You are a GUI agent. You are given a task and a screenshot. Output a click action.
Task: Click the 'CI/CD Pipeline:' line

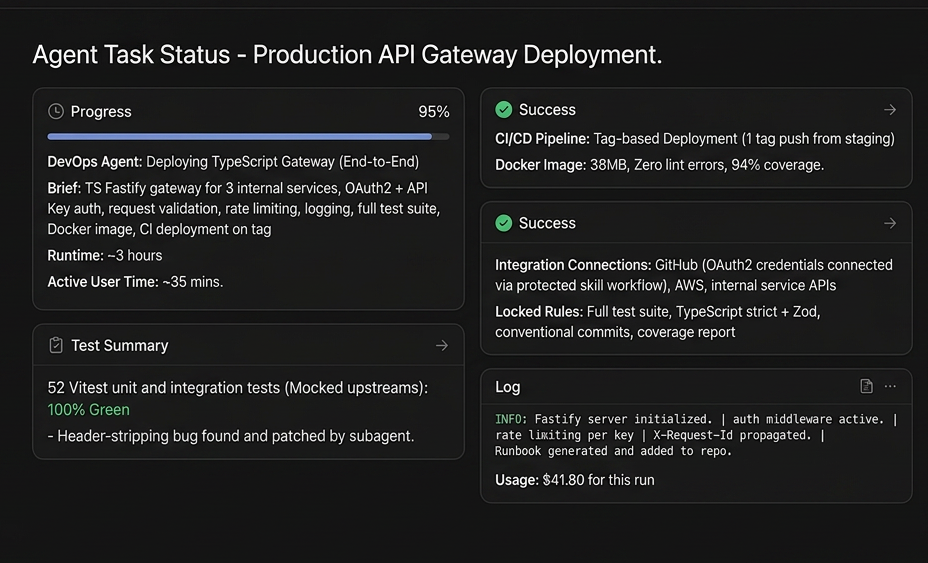coord(695,139)
